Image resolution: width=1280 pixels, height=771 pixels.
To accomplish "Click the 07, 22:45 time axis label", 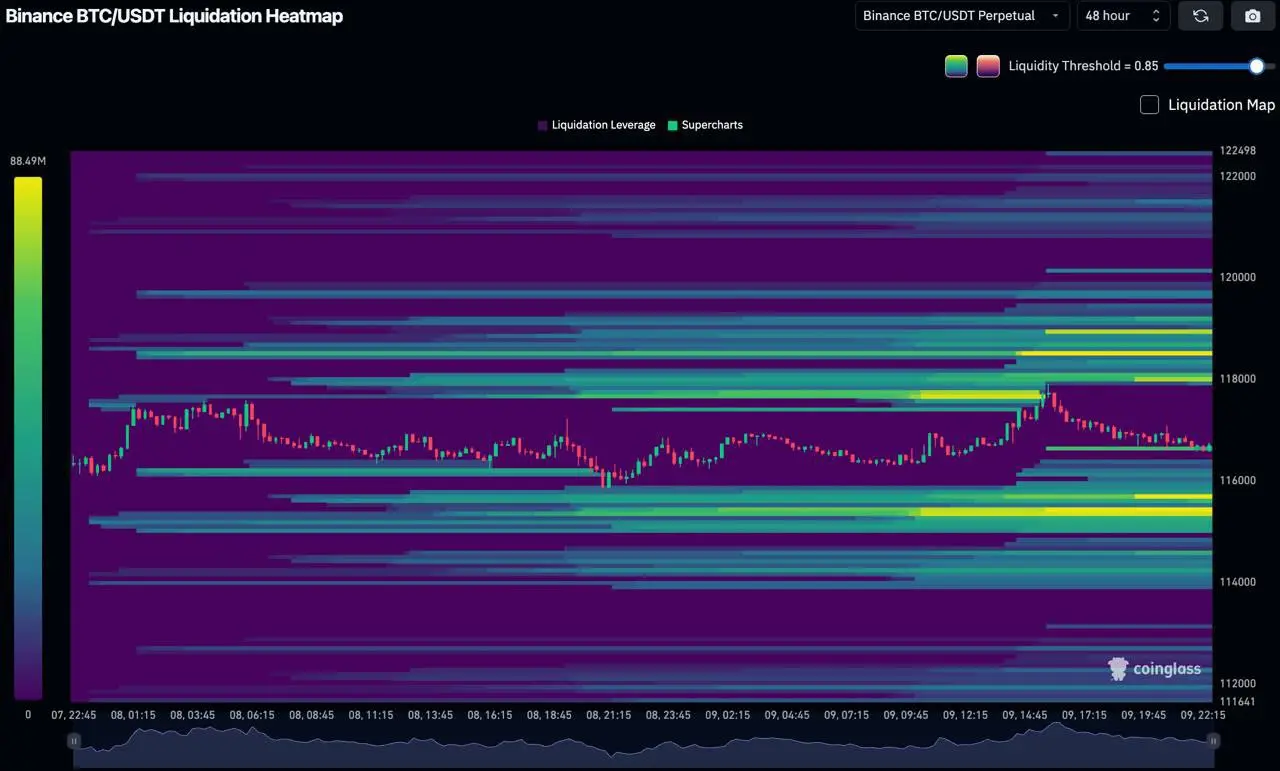I will pyautogui.click(x=74, y=716).
